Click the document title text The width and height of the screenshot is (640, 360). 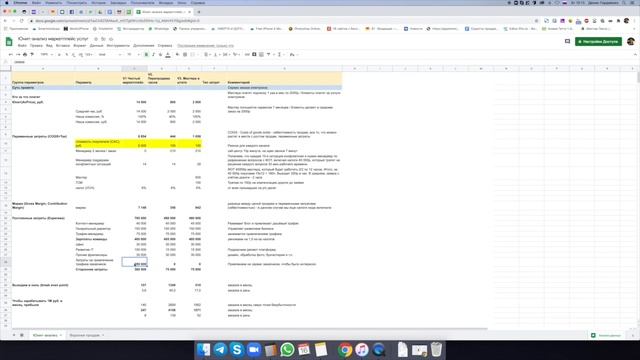click(53, 39)
